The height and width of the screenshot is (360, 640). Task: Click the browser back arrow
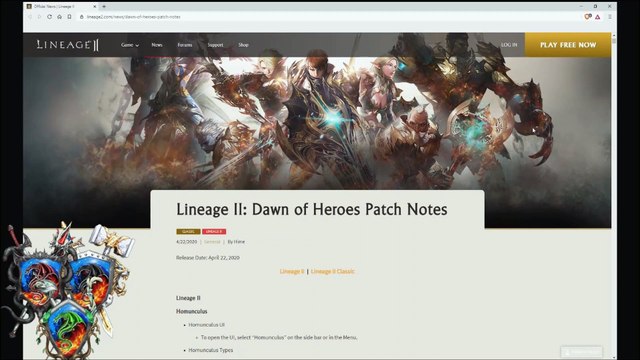30,17
